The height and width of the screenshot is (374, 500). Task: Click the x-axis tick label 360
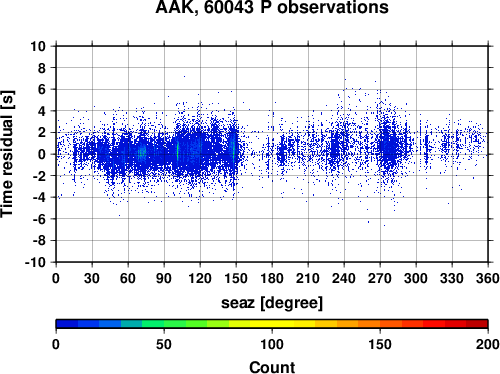coord(488,278)
